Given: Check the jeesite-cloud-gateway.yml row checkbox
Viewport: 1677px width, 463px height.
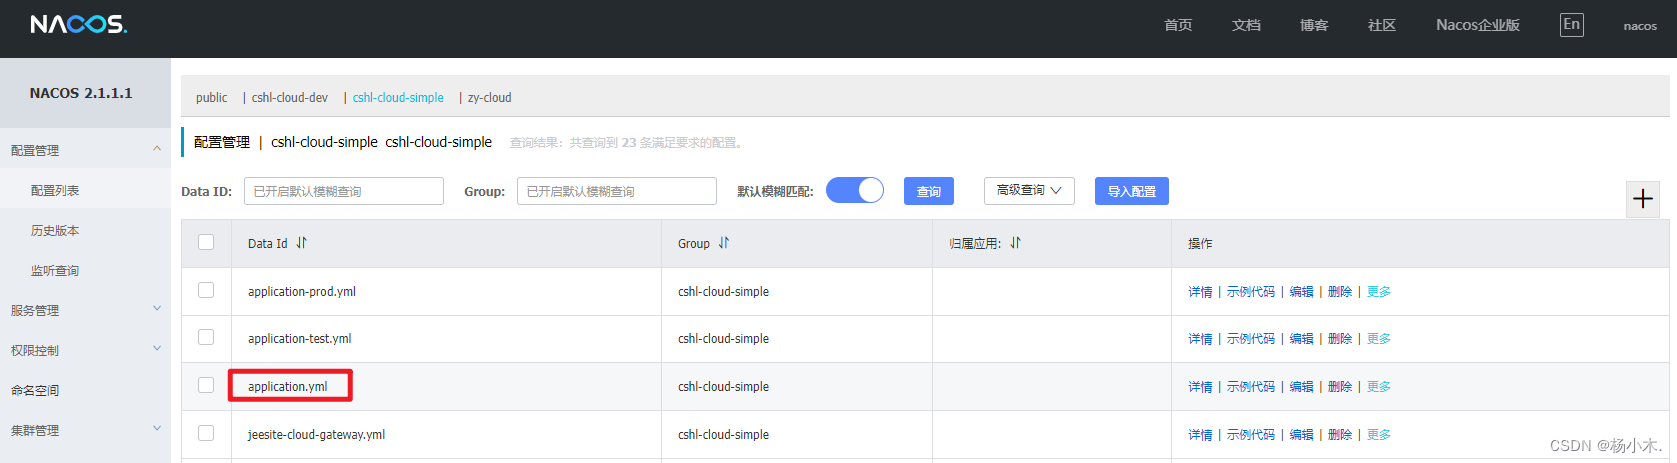Looking at the screenshot, I should click(206, 433).
